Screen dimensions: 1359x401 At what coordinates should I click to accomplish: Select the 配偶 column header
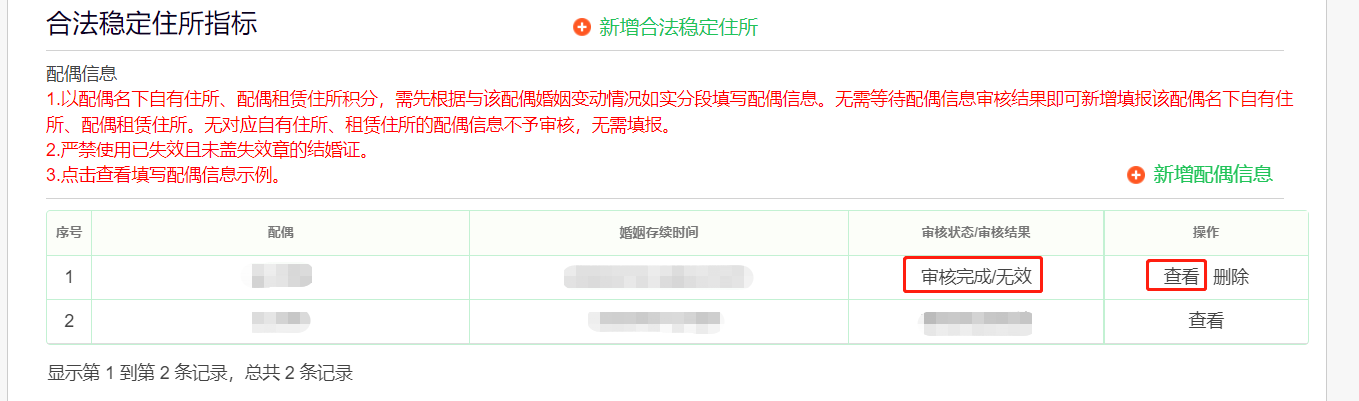(x=280, y=232)
